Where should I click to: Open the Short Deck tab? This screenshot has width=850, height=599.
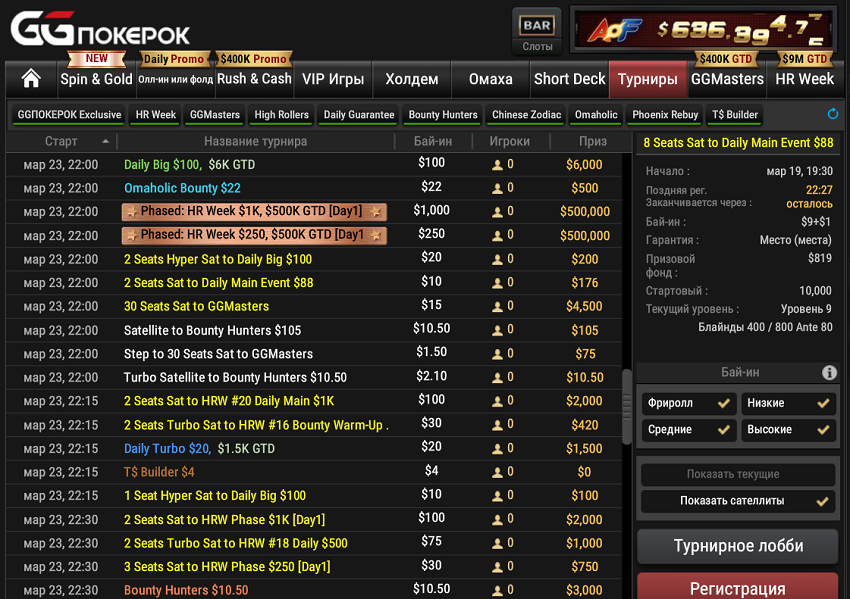569,79
